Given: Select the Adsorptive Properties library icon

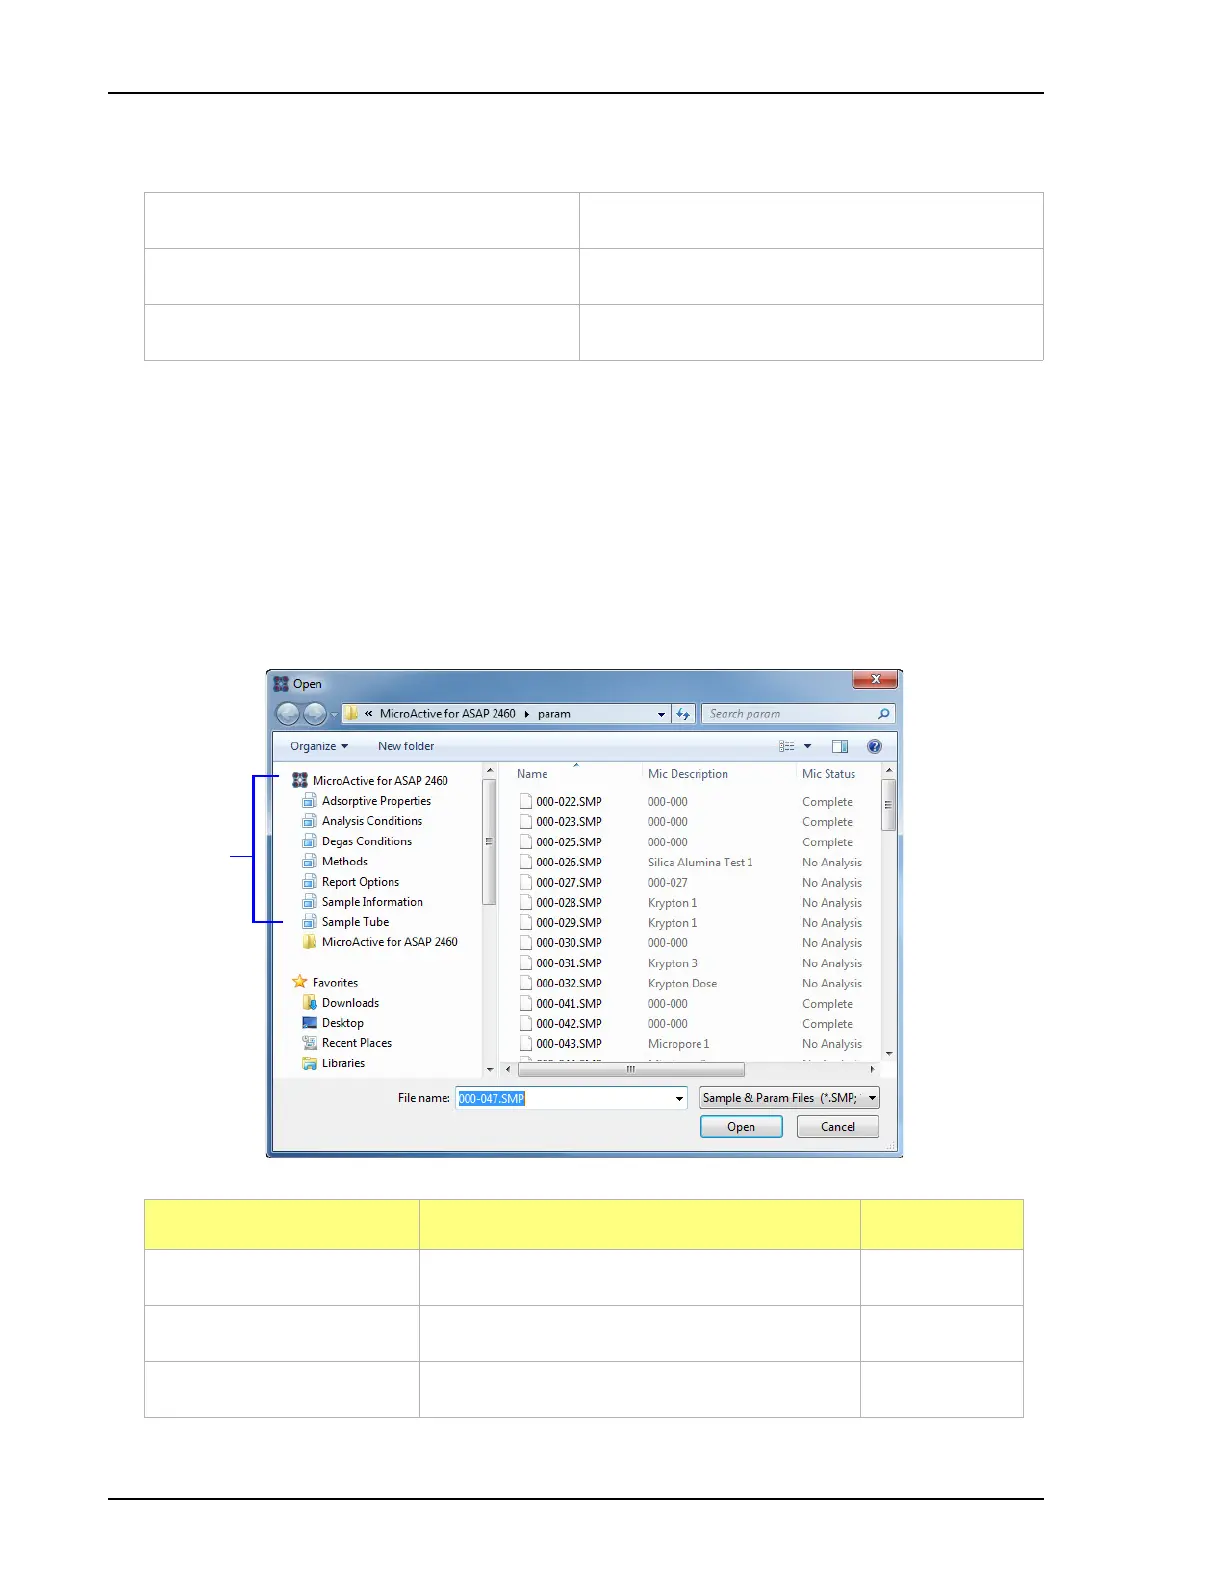Looking at the screenshot, I should (x=310, y=801).
